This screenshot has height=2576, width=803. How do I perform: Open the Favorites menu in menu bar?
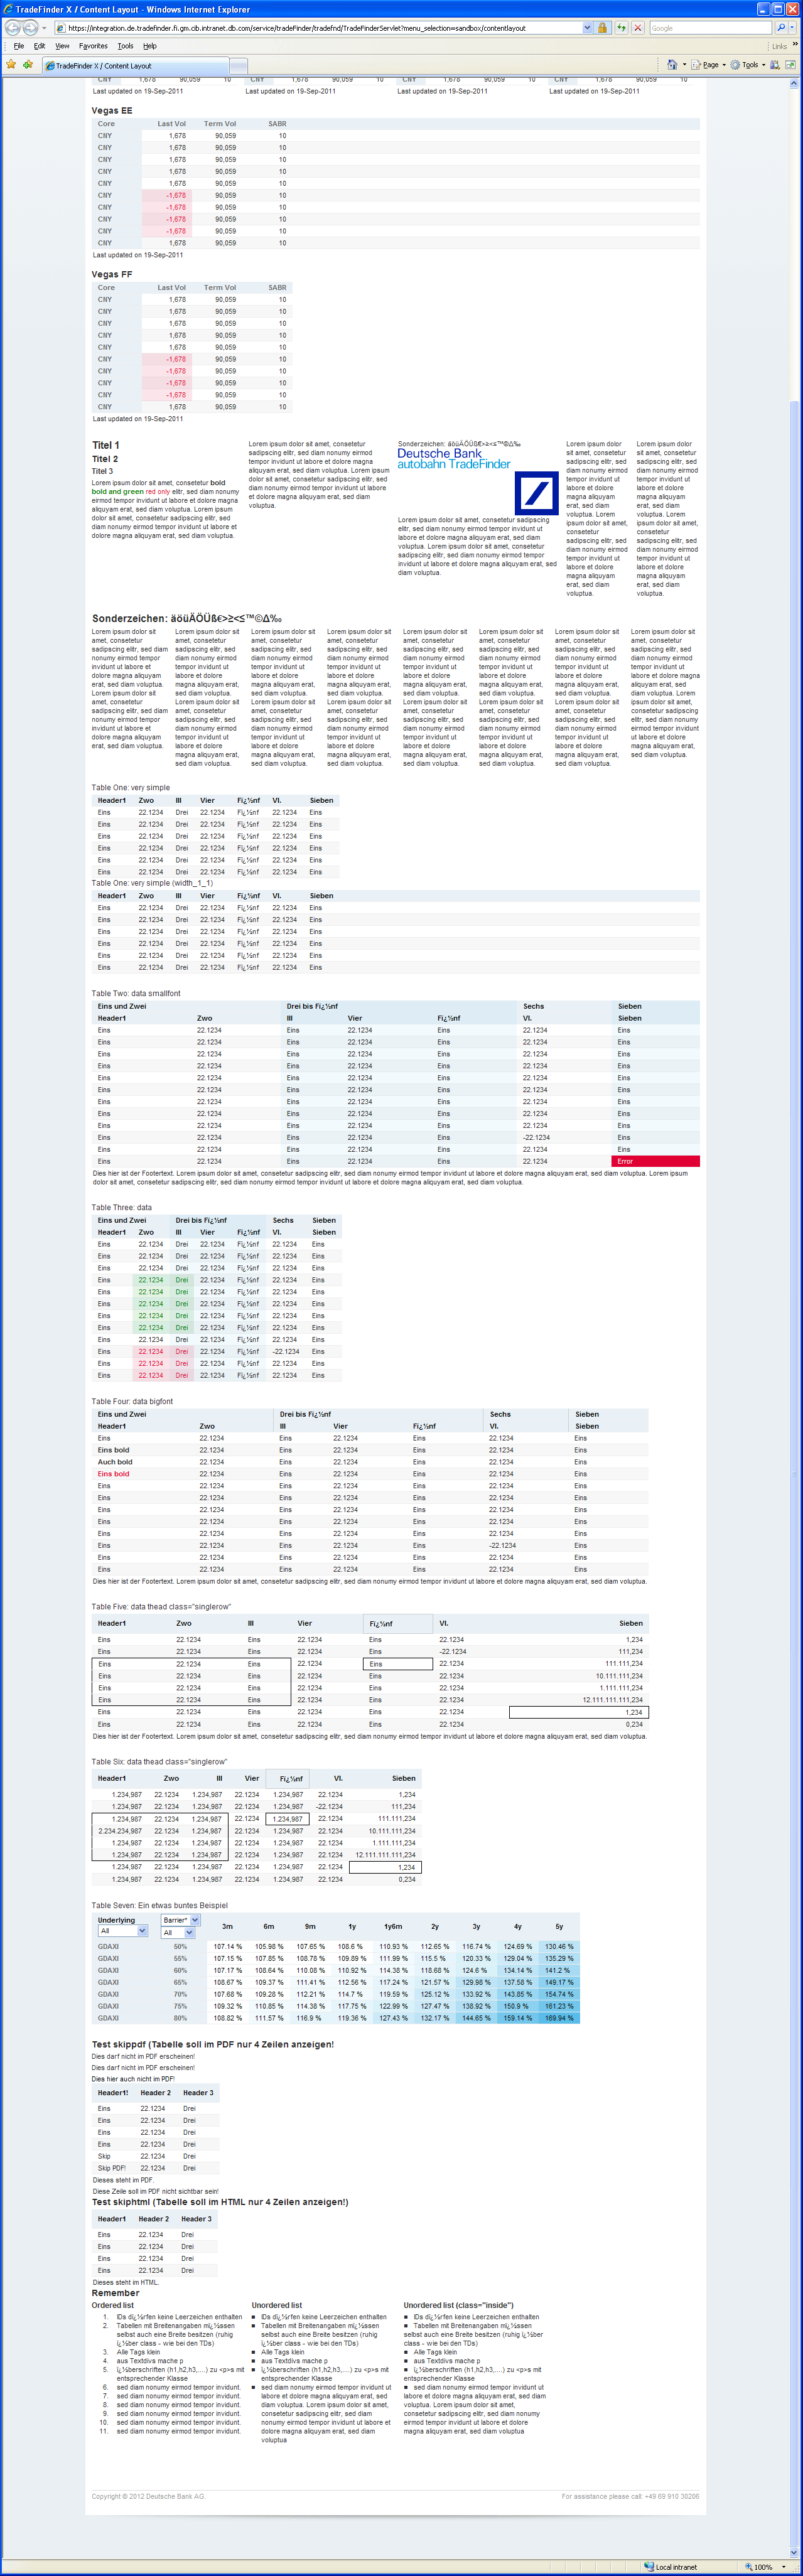click(93, 46)
